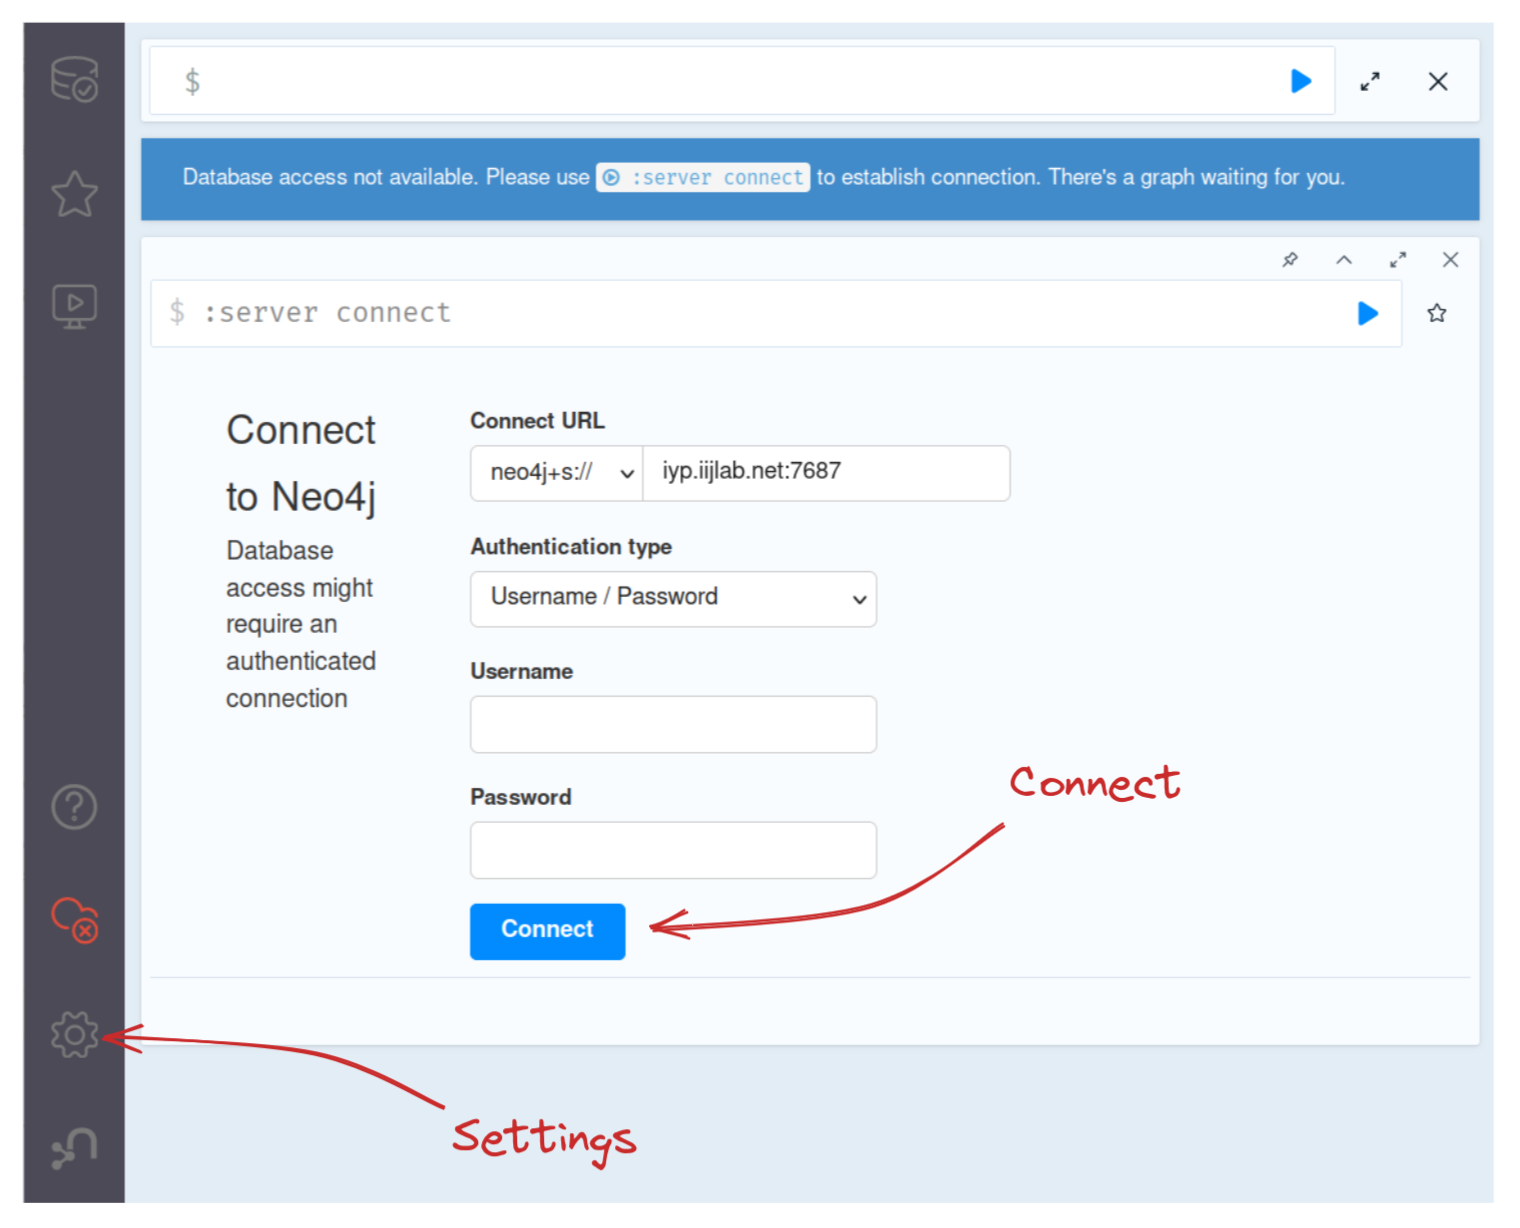Open Favorites star in the sidebar
This screenshot has width=1520, height=1228.
(74, 194)
